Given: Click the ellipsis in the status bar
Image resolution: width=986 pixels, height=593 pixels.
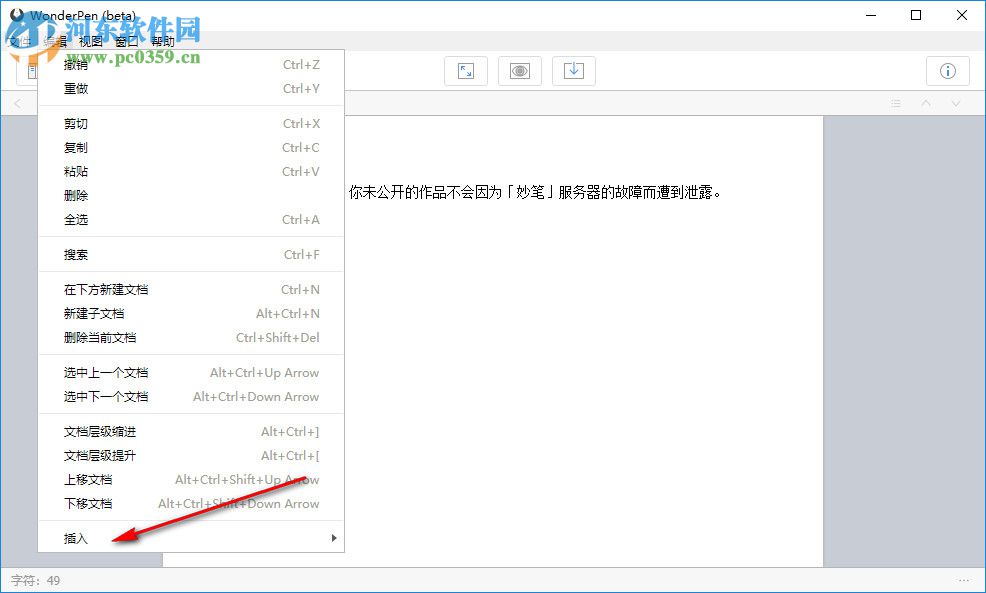Looking at the screenshot, I should [965, 580].
